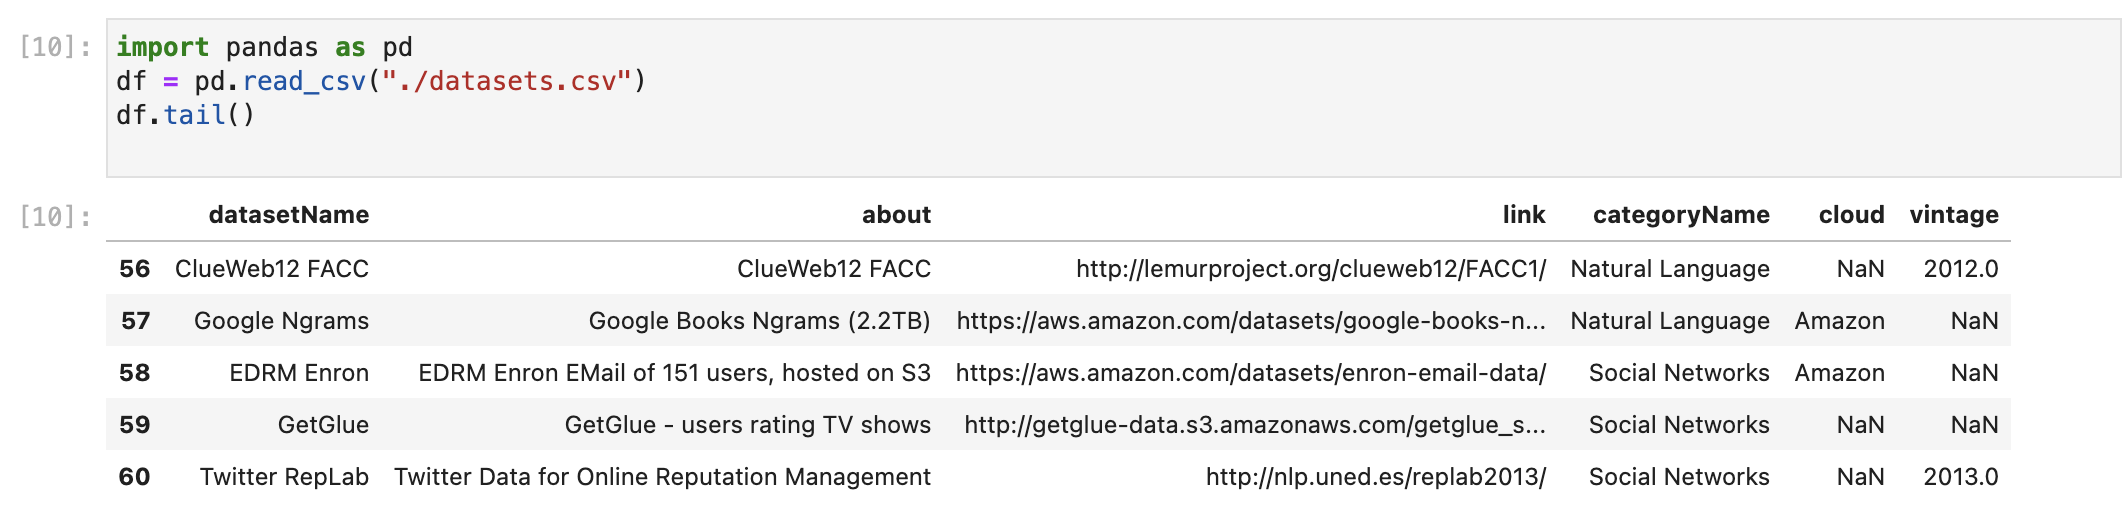Click the categoryName column header
The image size is (2128, 520).
tap(1681, 215)
